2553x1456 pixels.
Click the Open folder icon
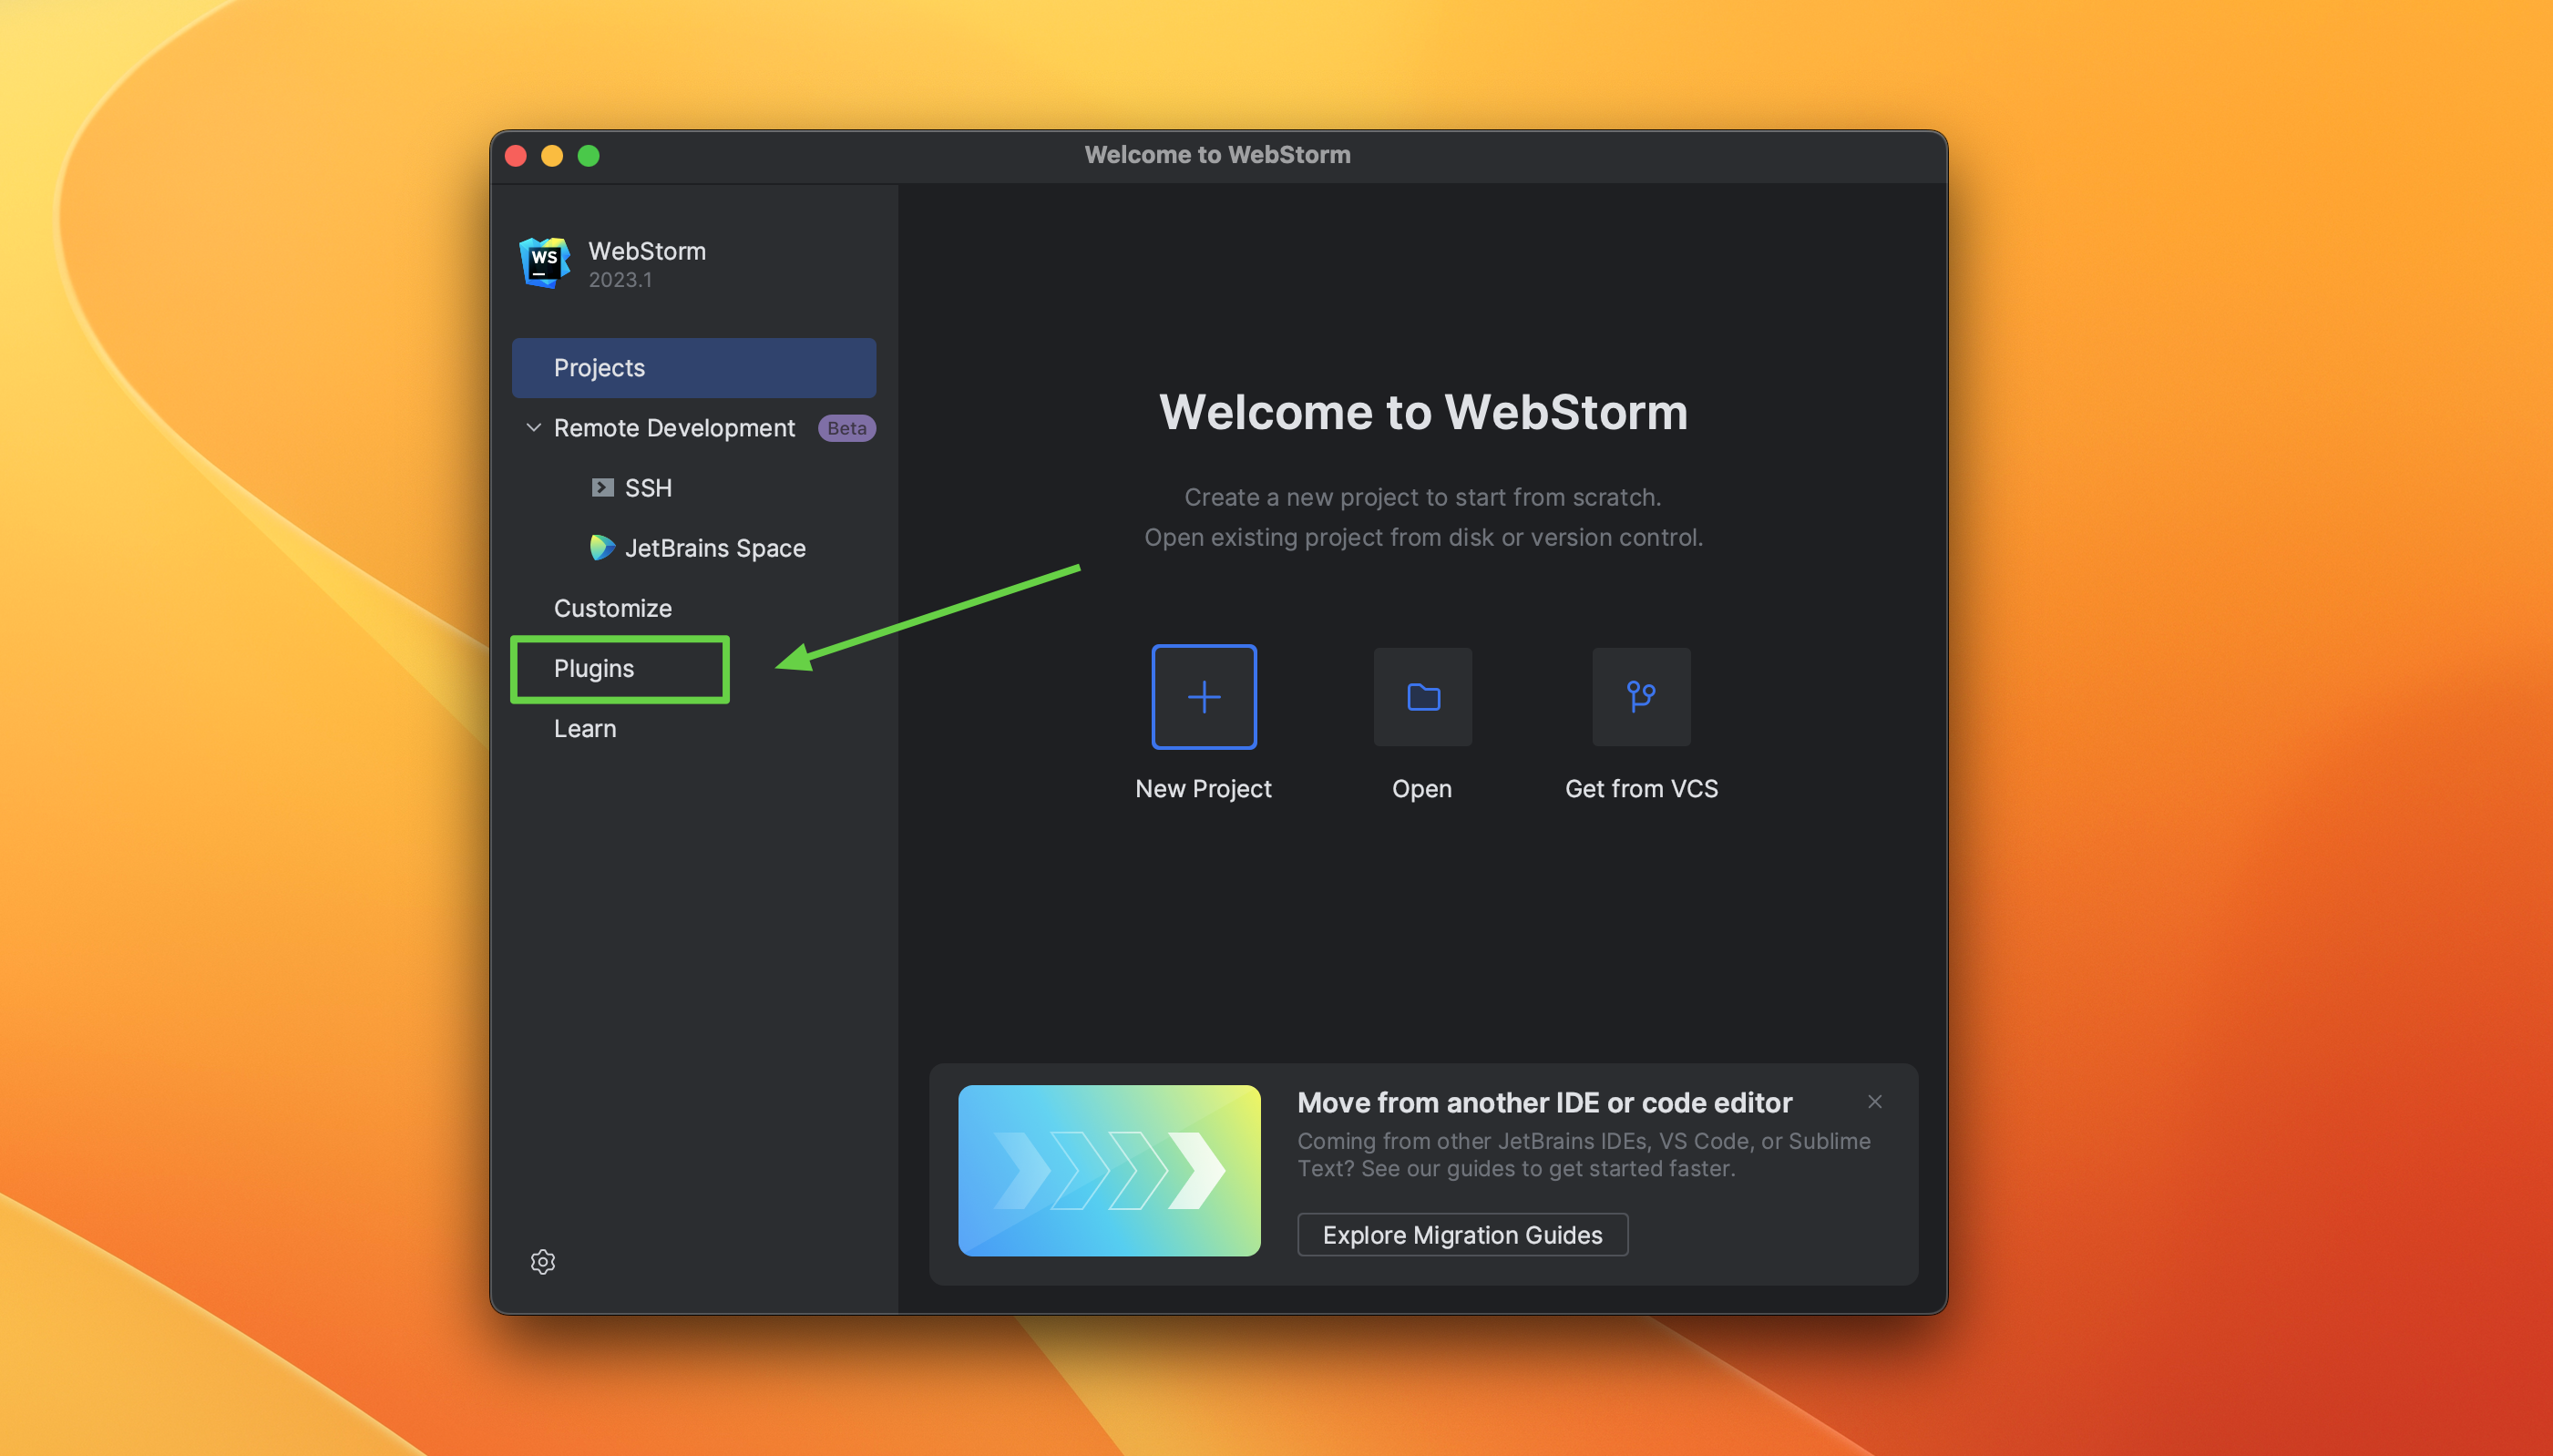tap(1422, 697)
